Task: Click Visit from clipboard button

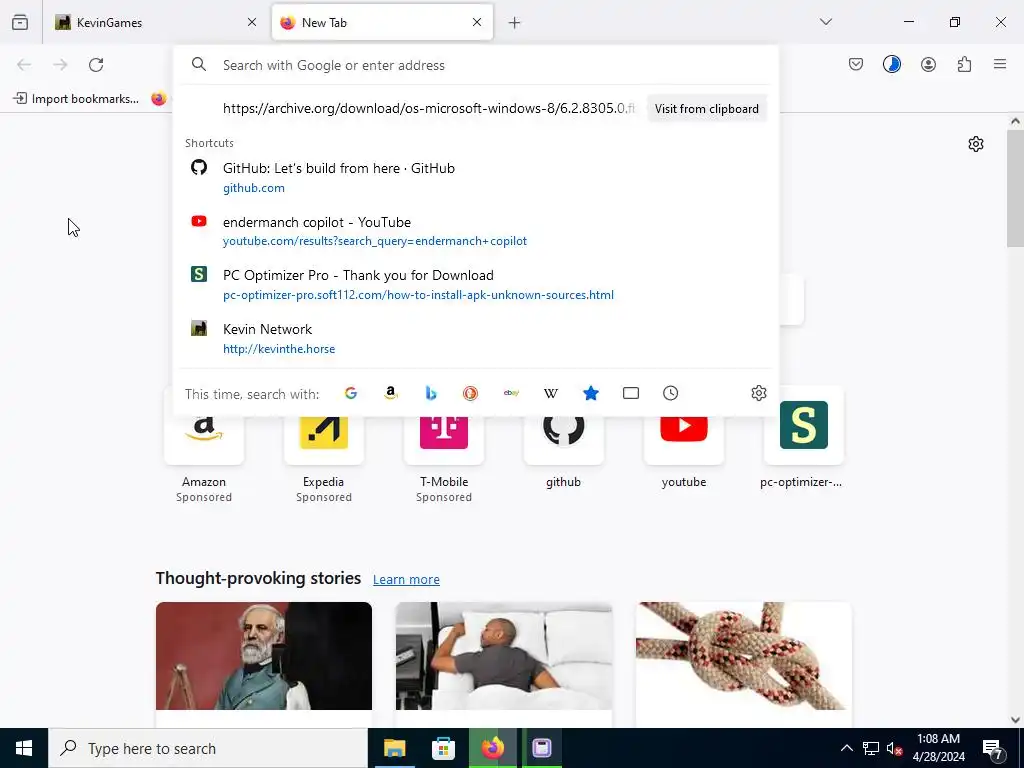Action: (x=707, y=108)
